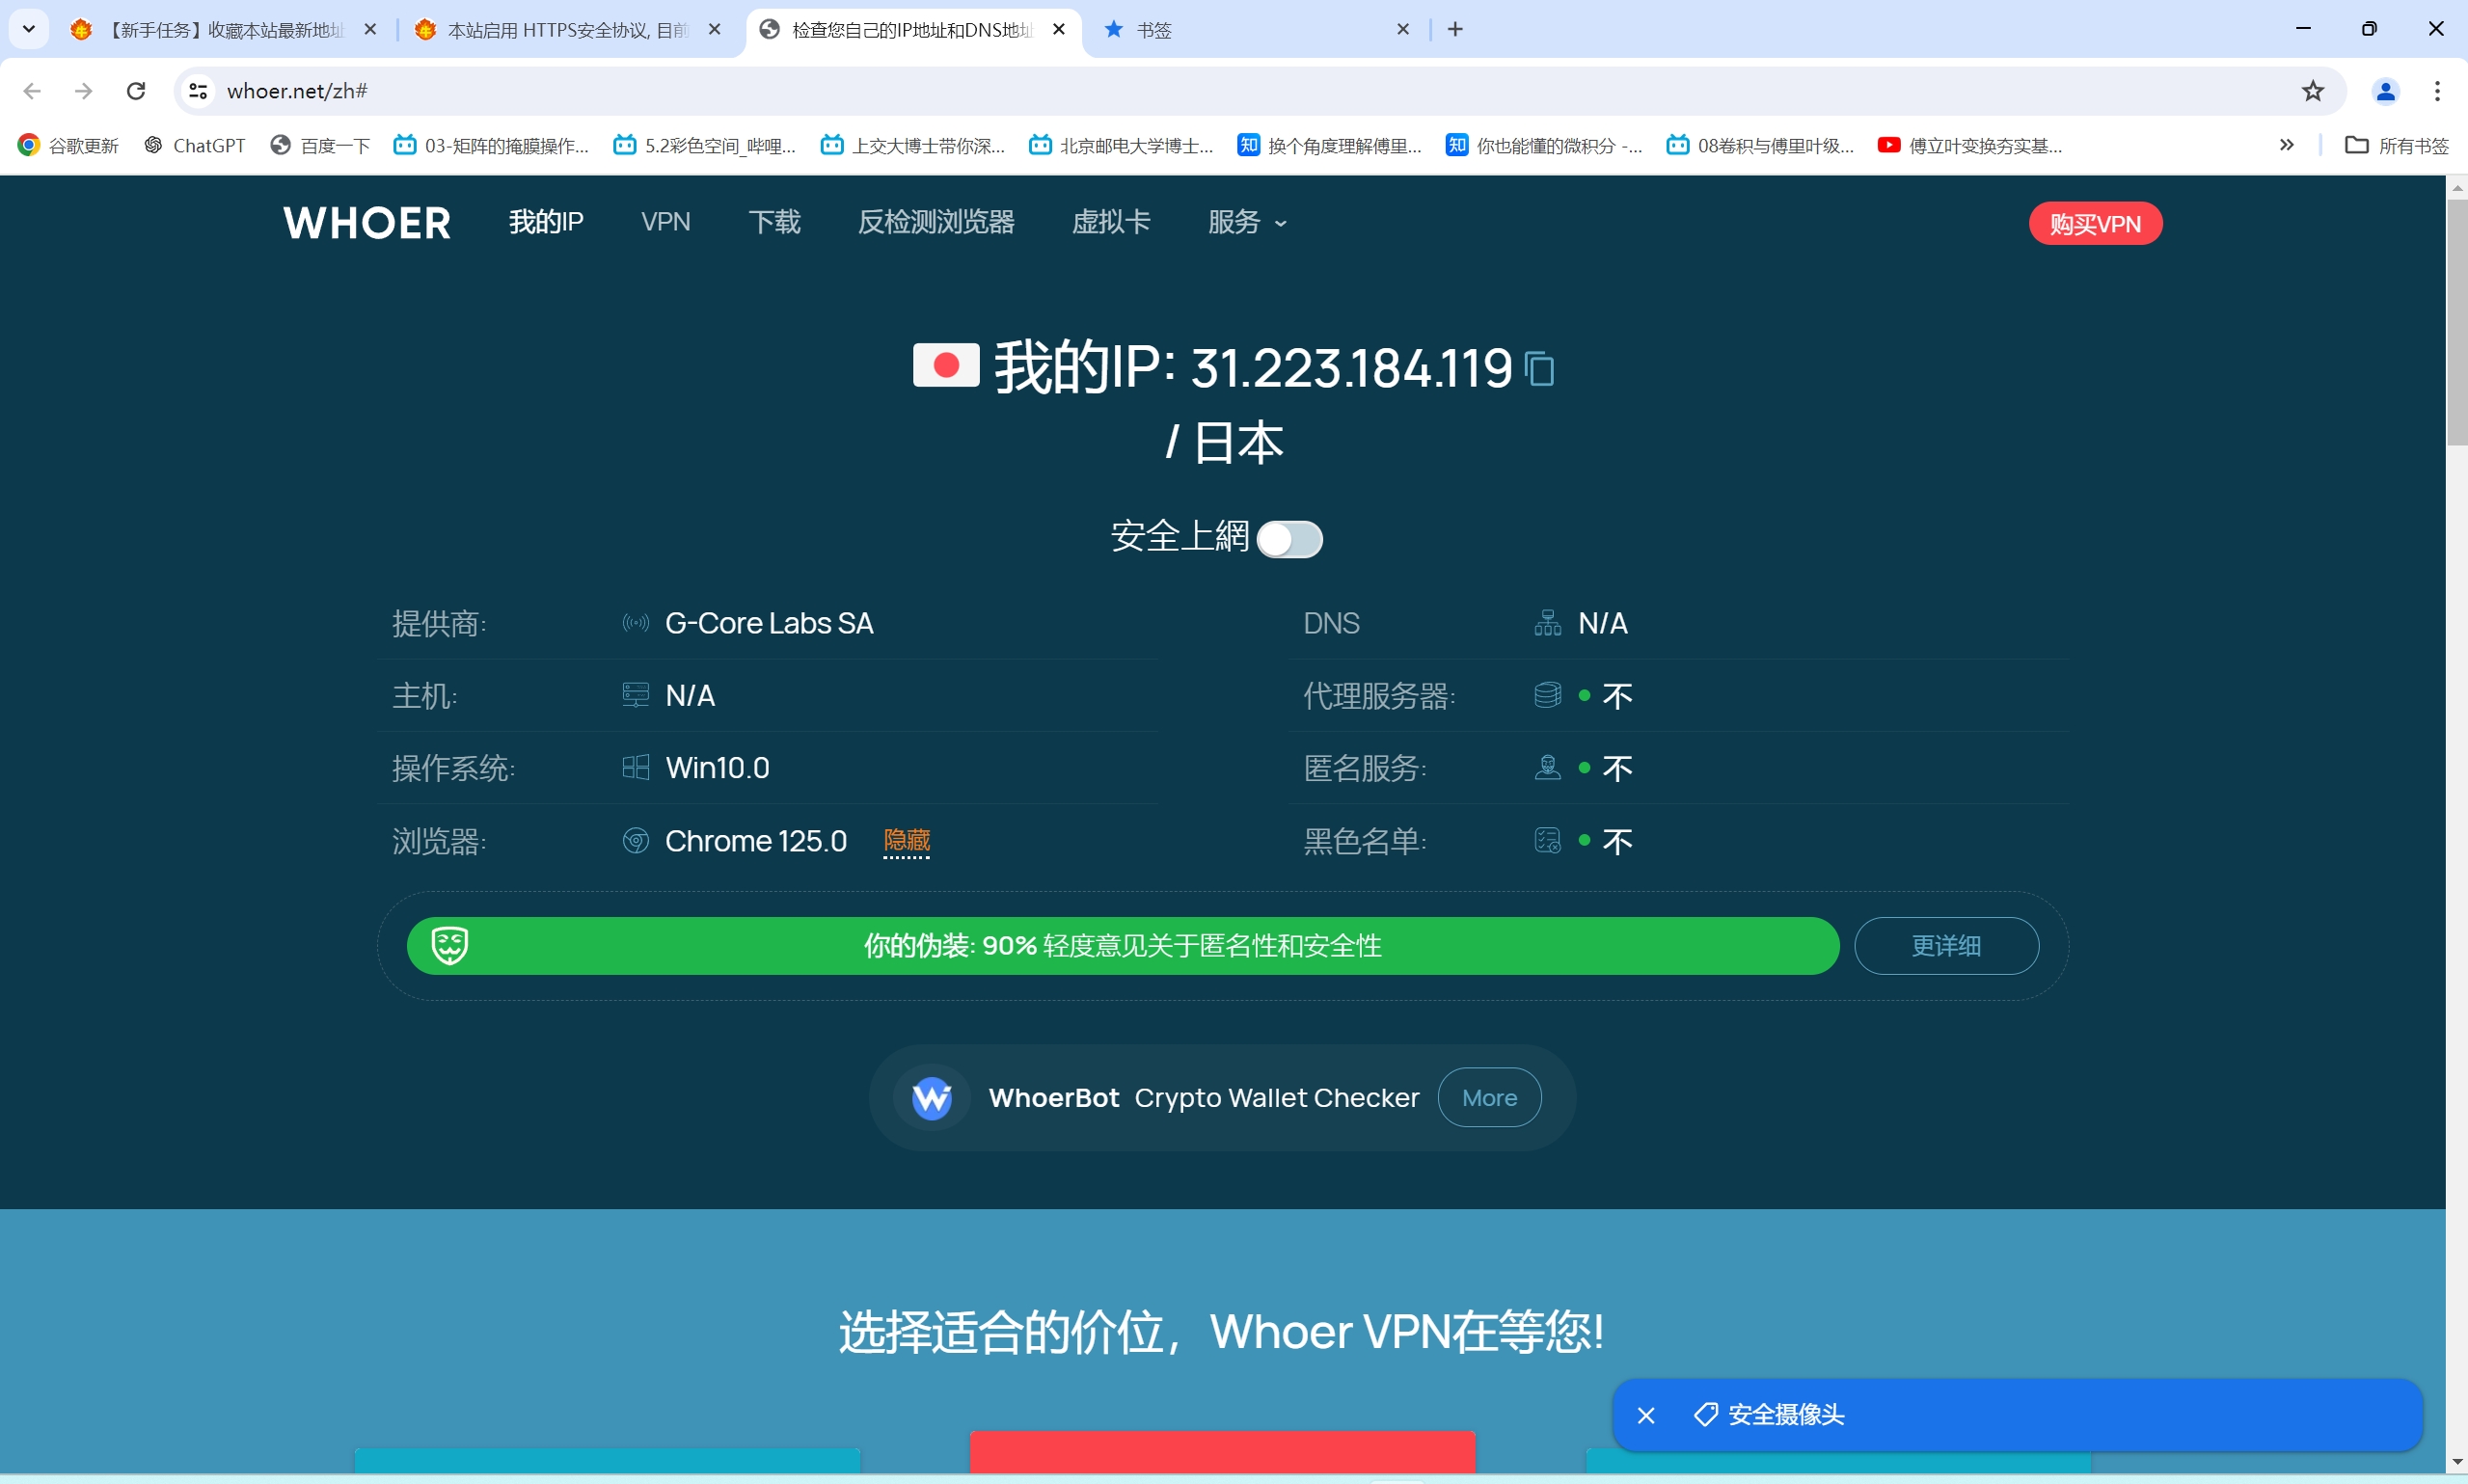Click the 安全摄像头 notification

(2017, 1415)
